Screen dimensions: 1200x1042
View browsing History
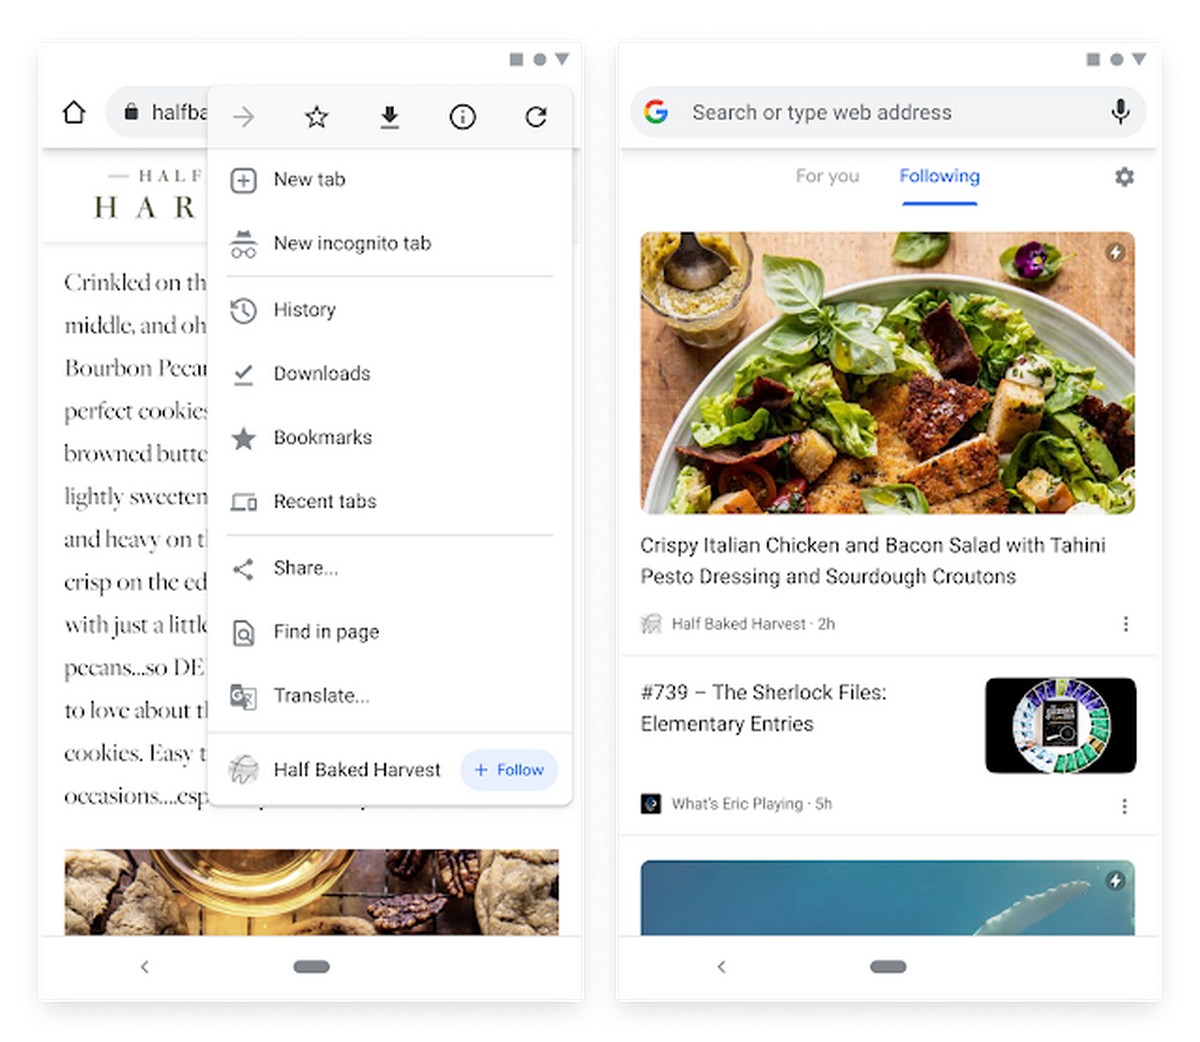tap(304, 310)
